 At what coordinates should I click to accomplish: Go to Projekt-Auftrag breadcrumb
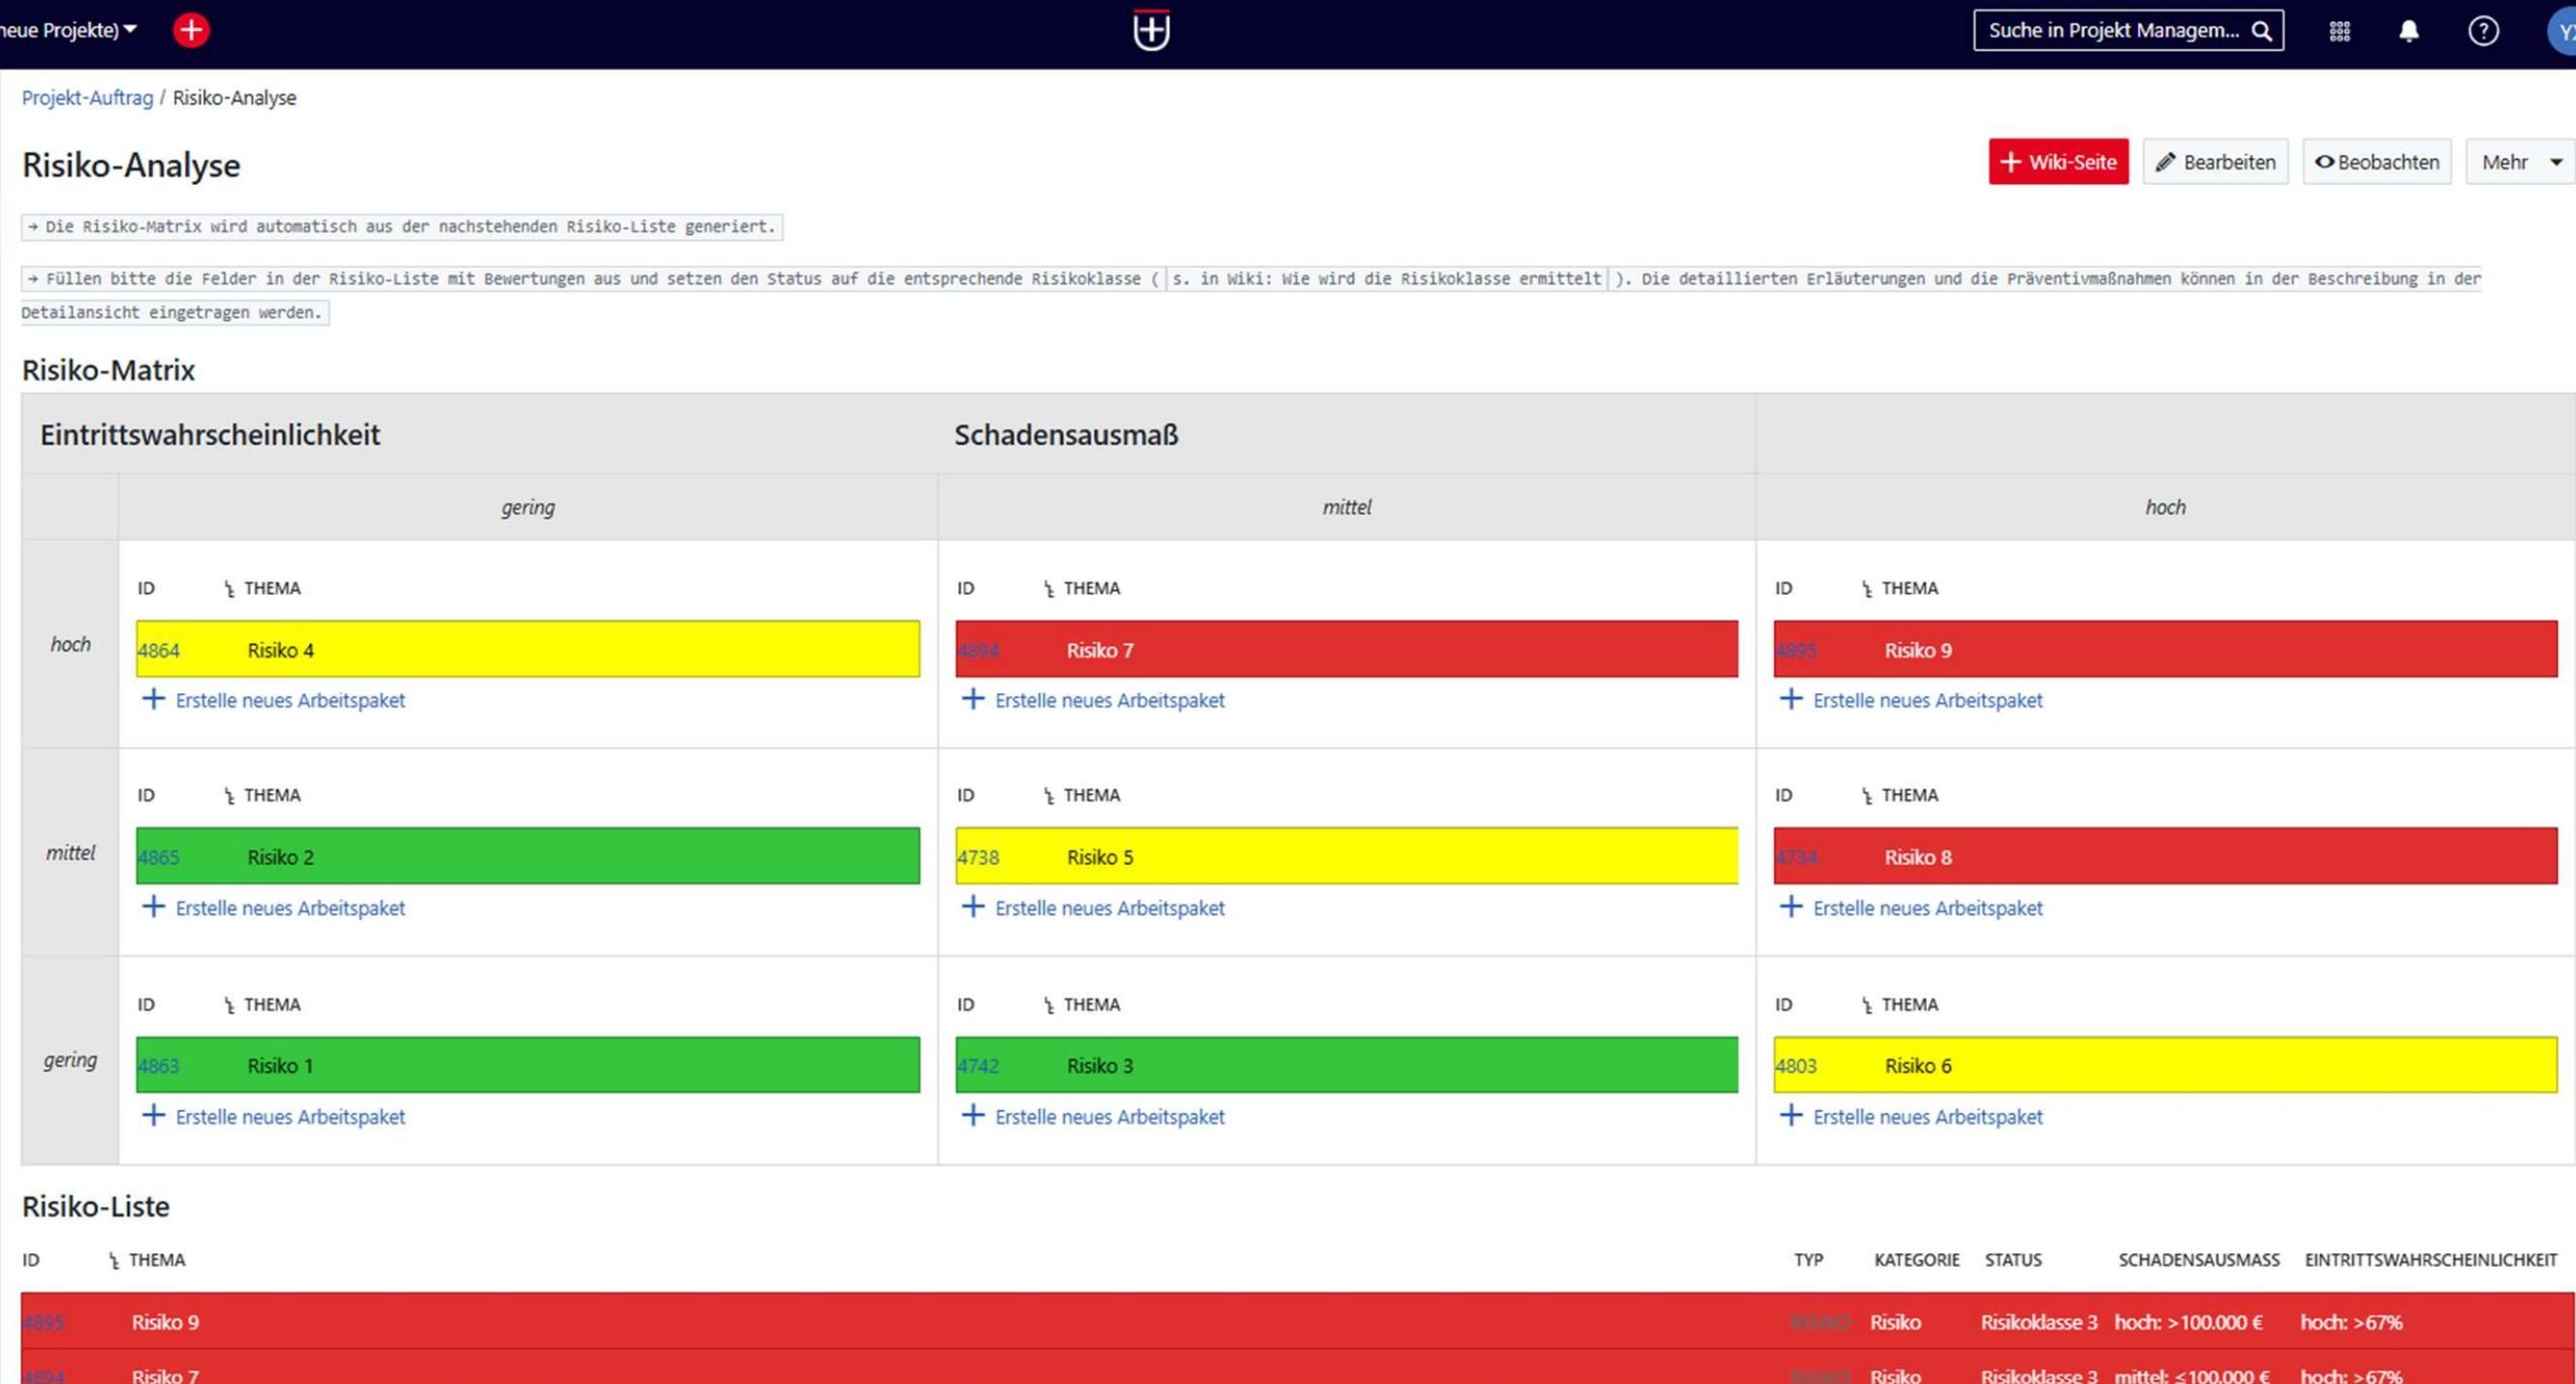[x=87, y=98]
